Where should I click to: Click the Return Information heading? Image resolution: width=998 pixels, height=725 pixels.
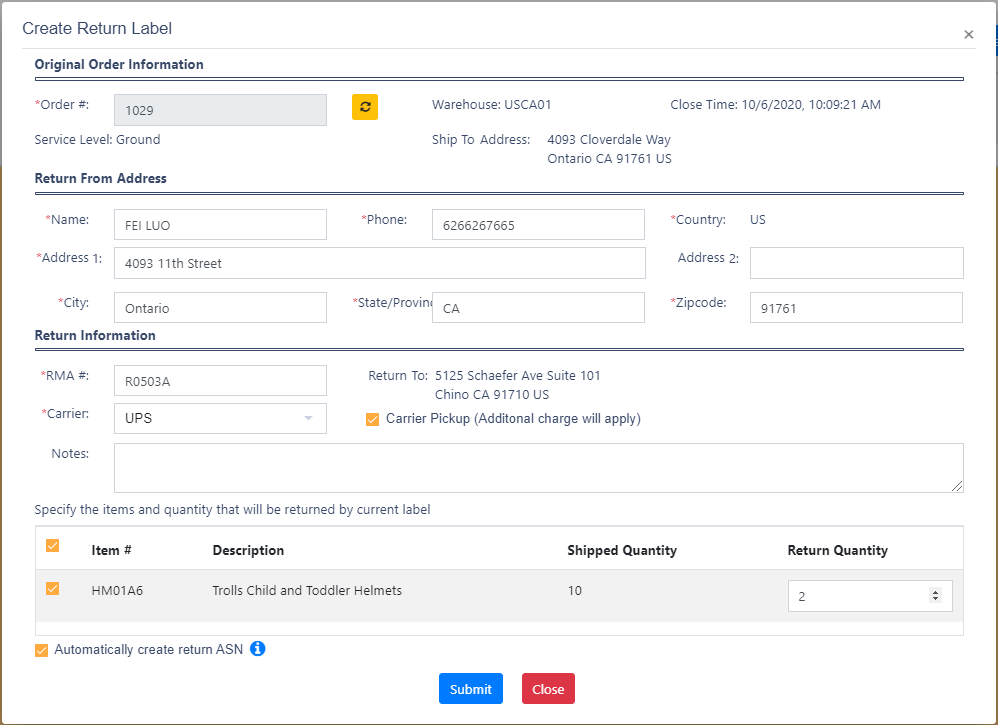point(95,335)
